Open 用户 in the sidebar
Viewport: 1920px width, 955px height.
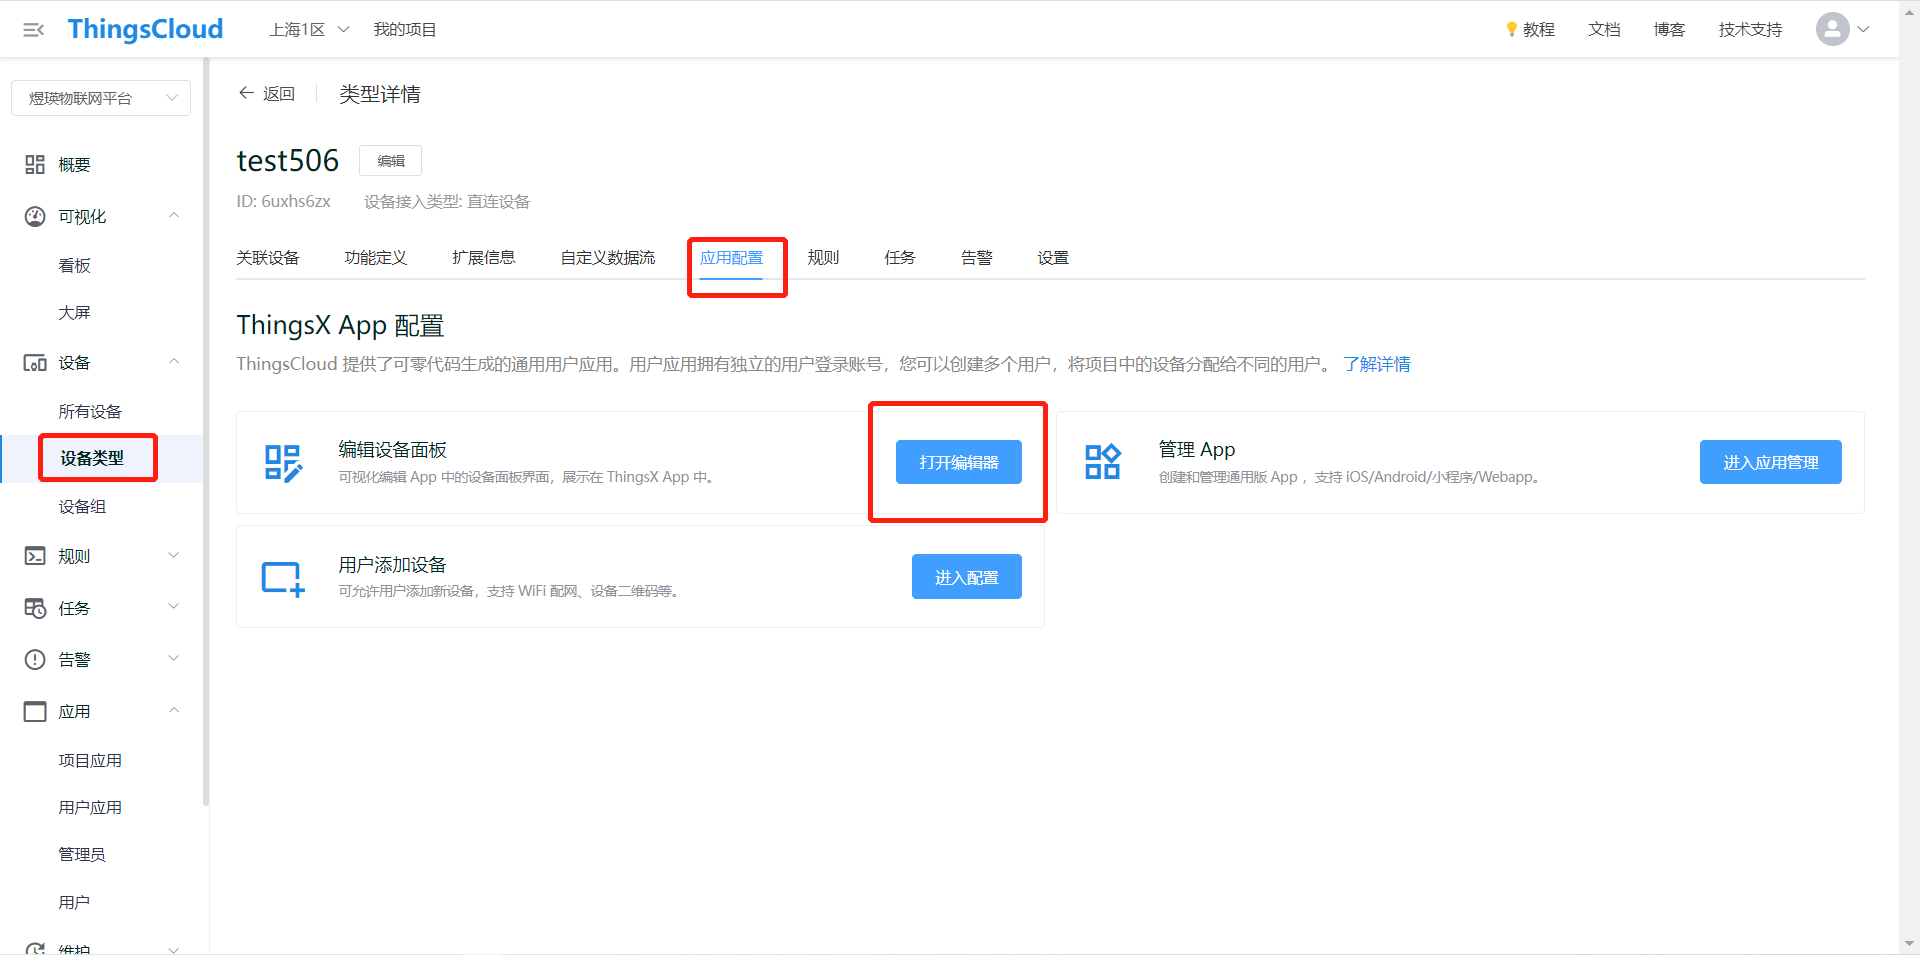pos(74,903)
